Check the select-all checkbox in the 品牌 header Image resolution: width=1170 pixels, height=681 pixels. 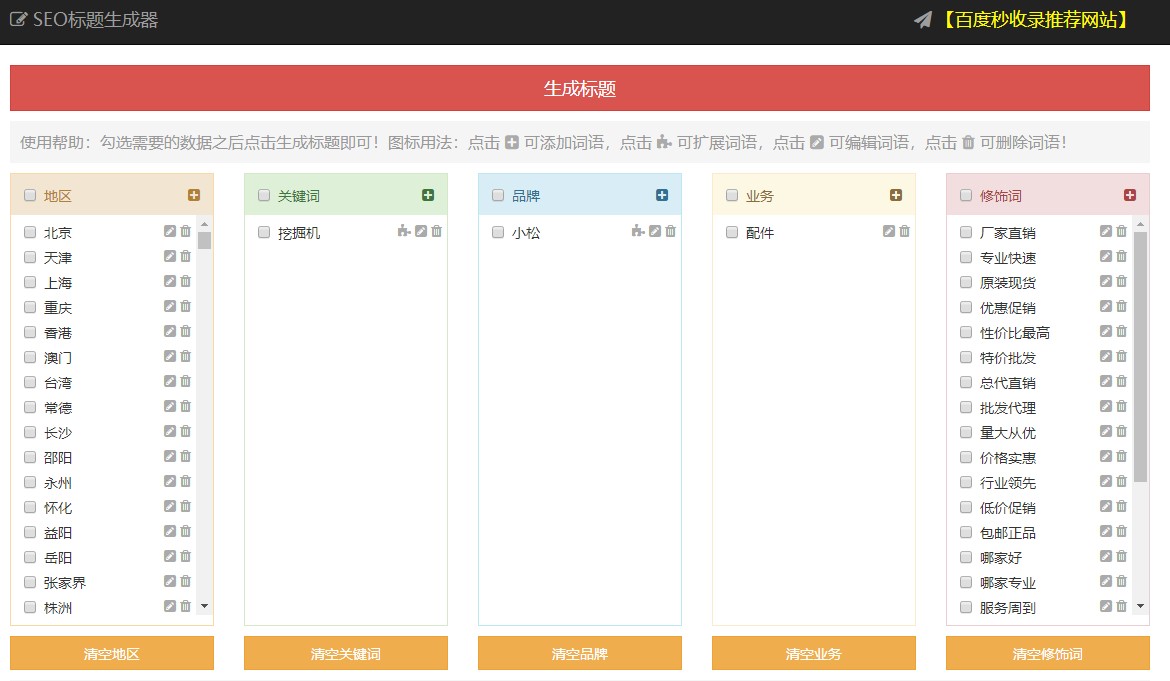497,195
